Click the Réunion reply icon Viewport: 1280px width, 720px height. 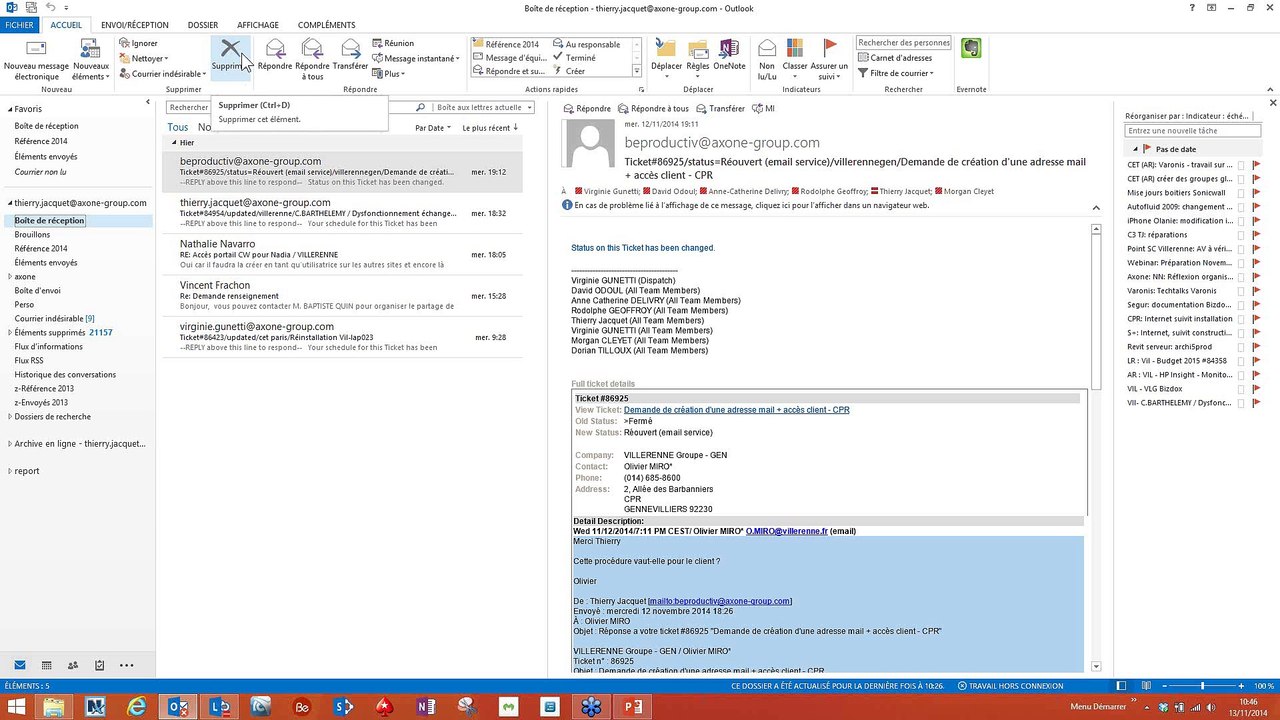coord(377,44)
